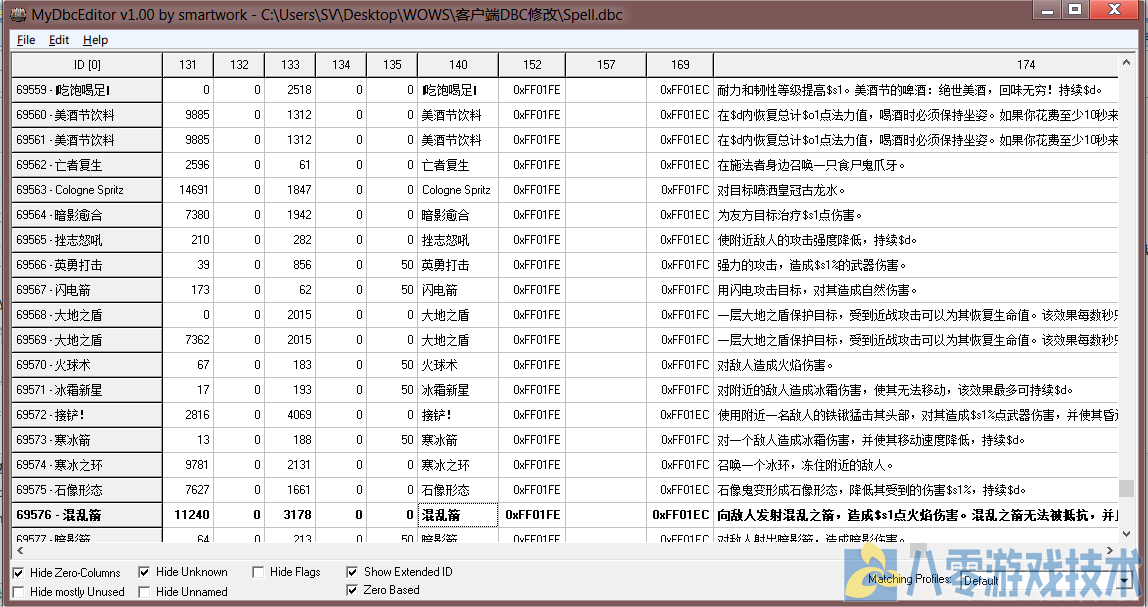Click cell value 9781 in 寒冰之环 row
Screen dimensions: 1148x607
(187, 464)
